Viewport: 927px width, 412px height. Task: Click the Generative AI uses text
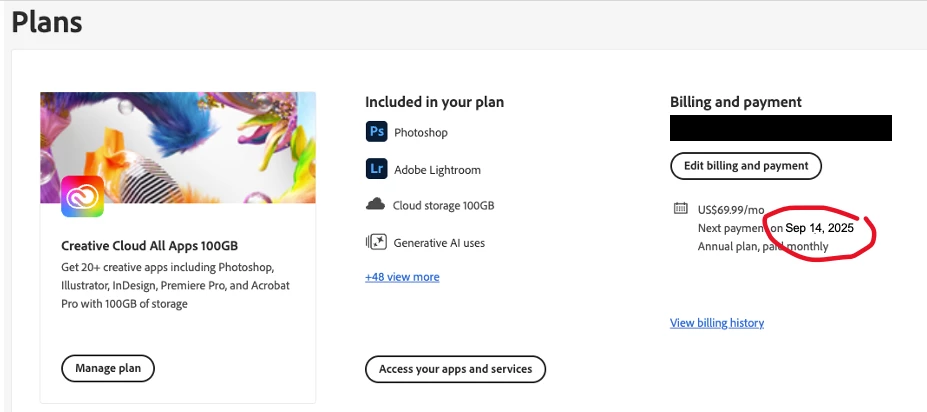(439, 242)
